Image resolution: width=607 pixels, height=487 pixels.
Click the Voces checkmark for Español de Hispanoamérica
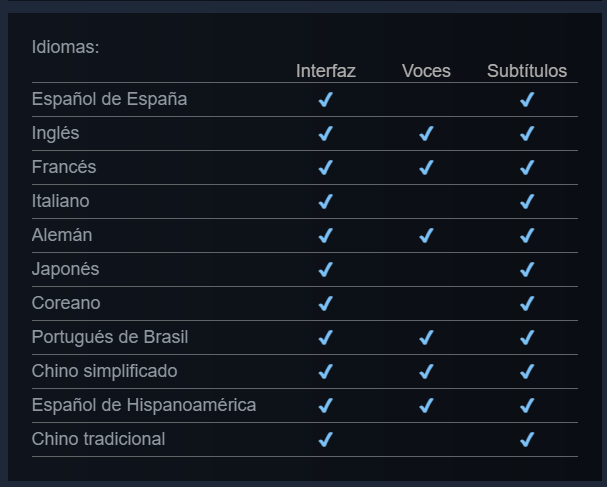[426, 406]
